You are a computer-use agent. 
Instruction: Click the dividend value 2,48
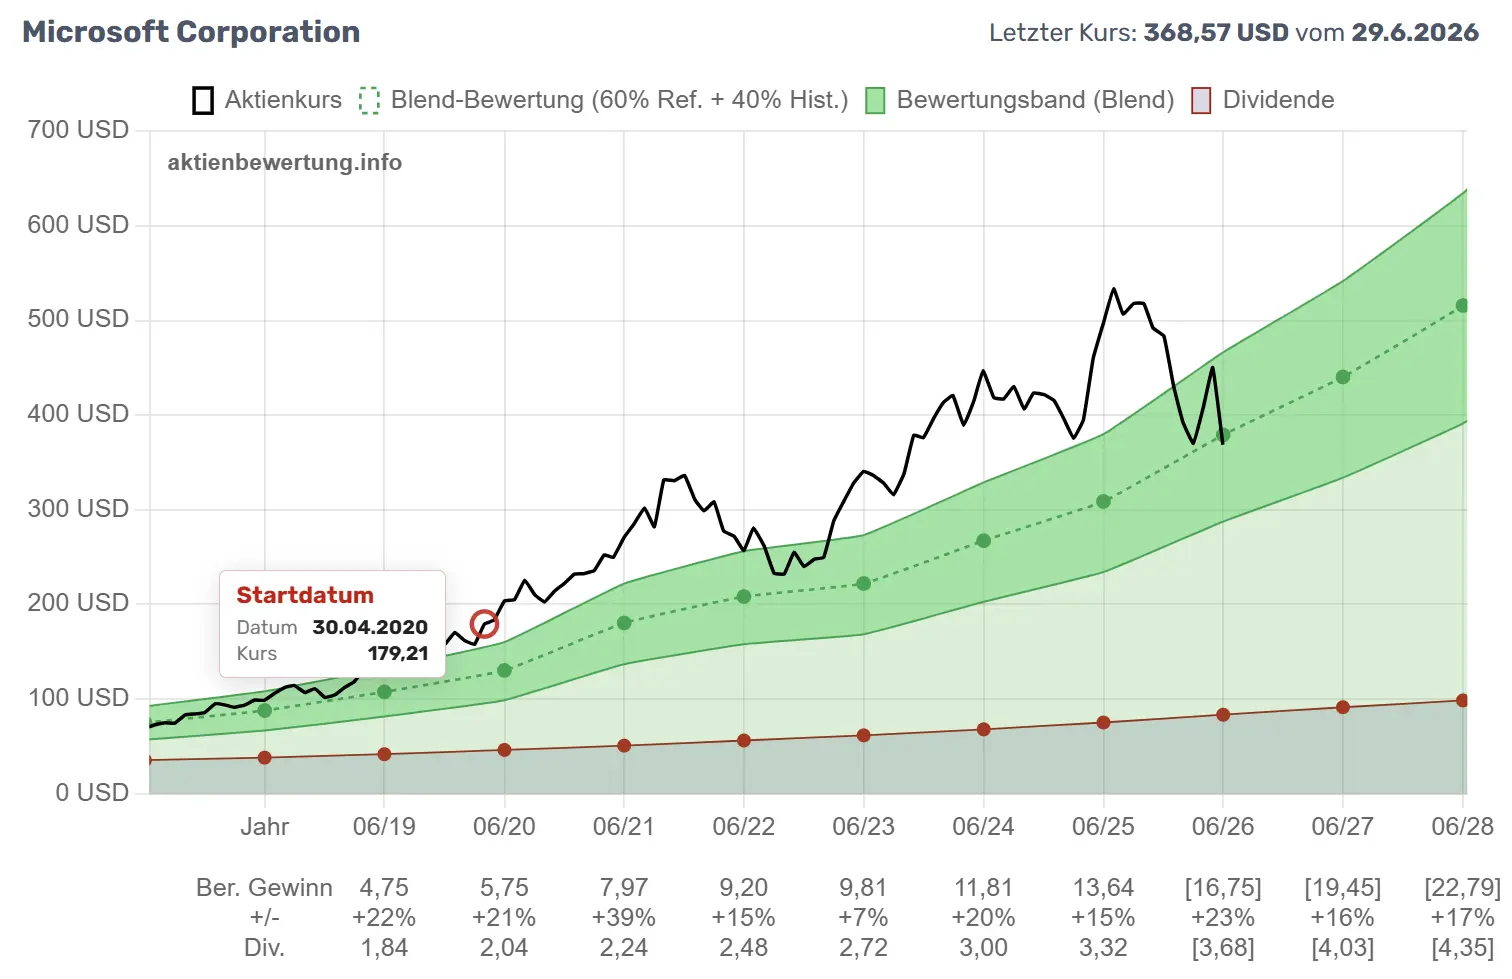point(744,948)
